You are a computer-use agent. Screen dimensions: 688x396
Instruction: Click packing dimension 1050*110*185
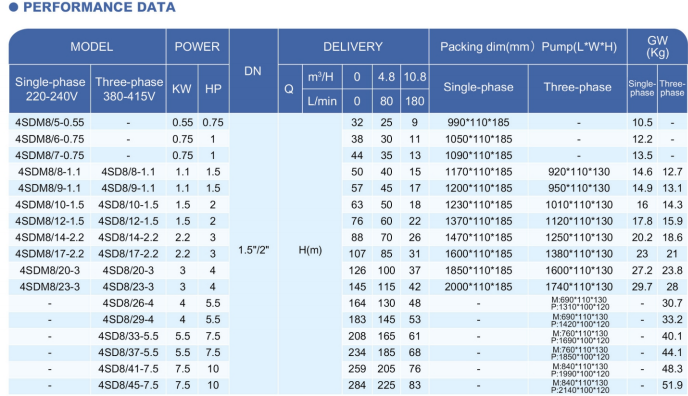point(478,139)
